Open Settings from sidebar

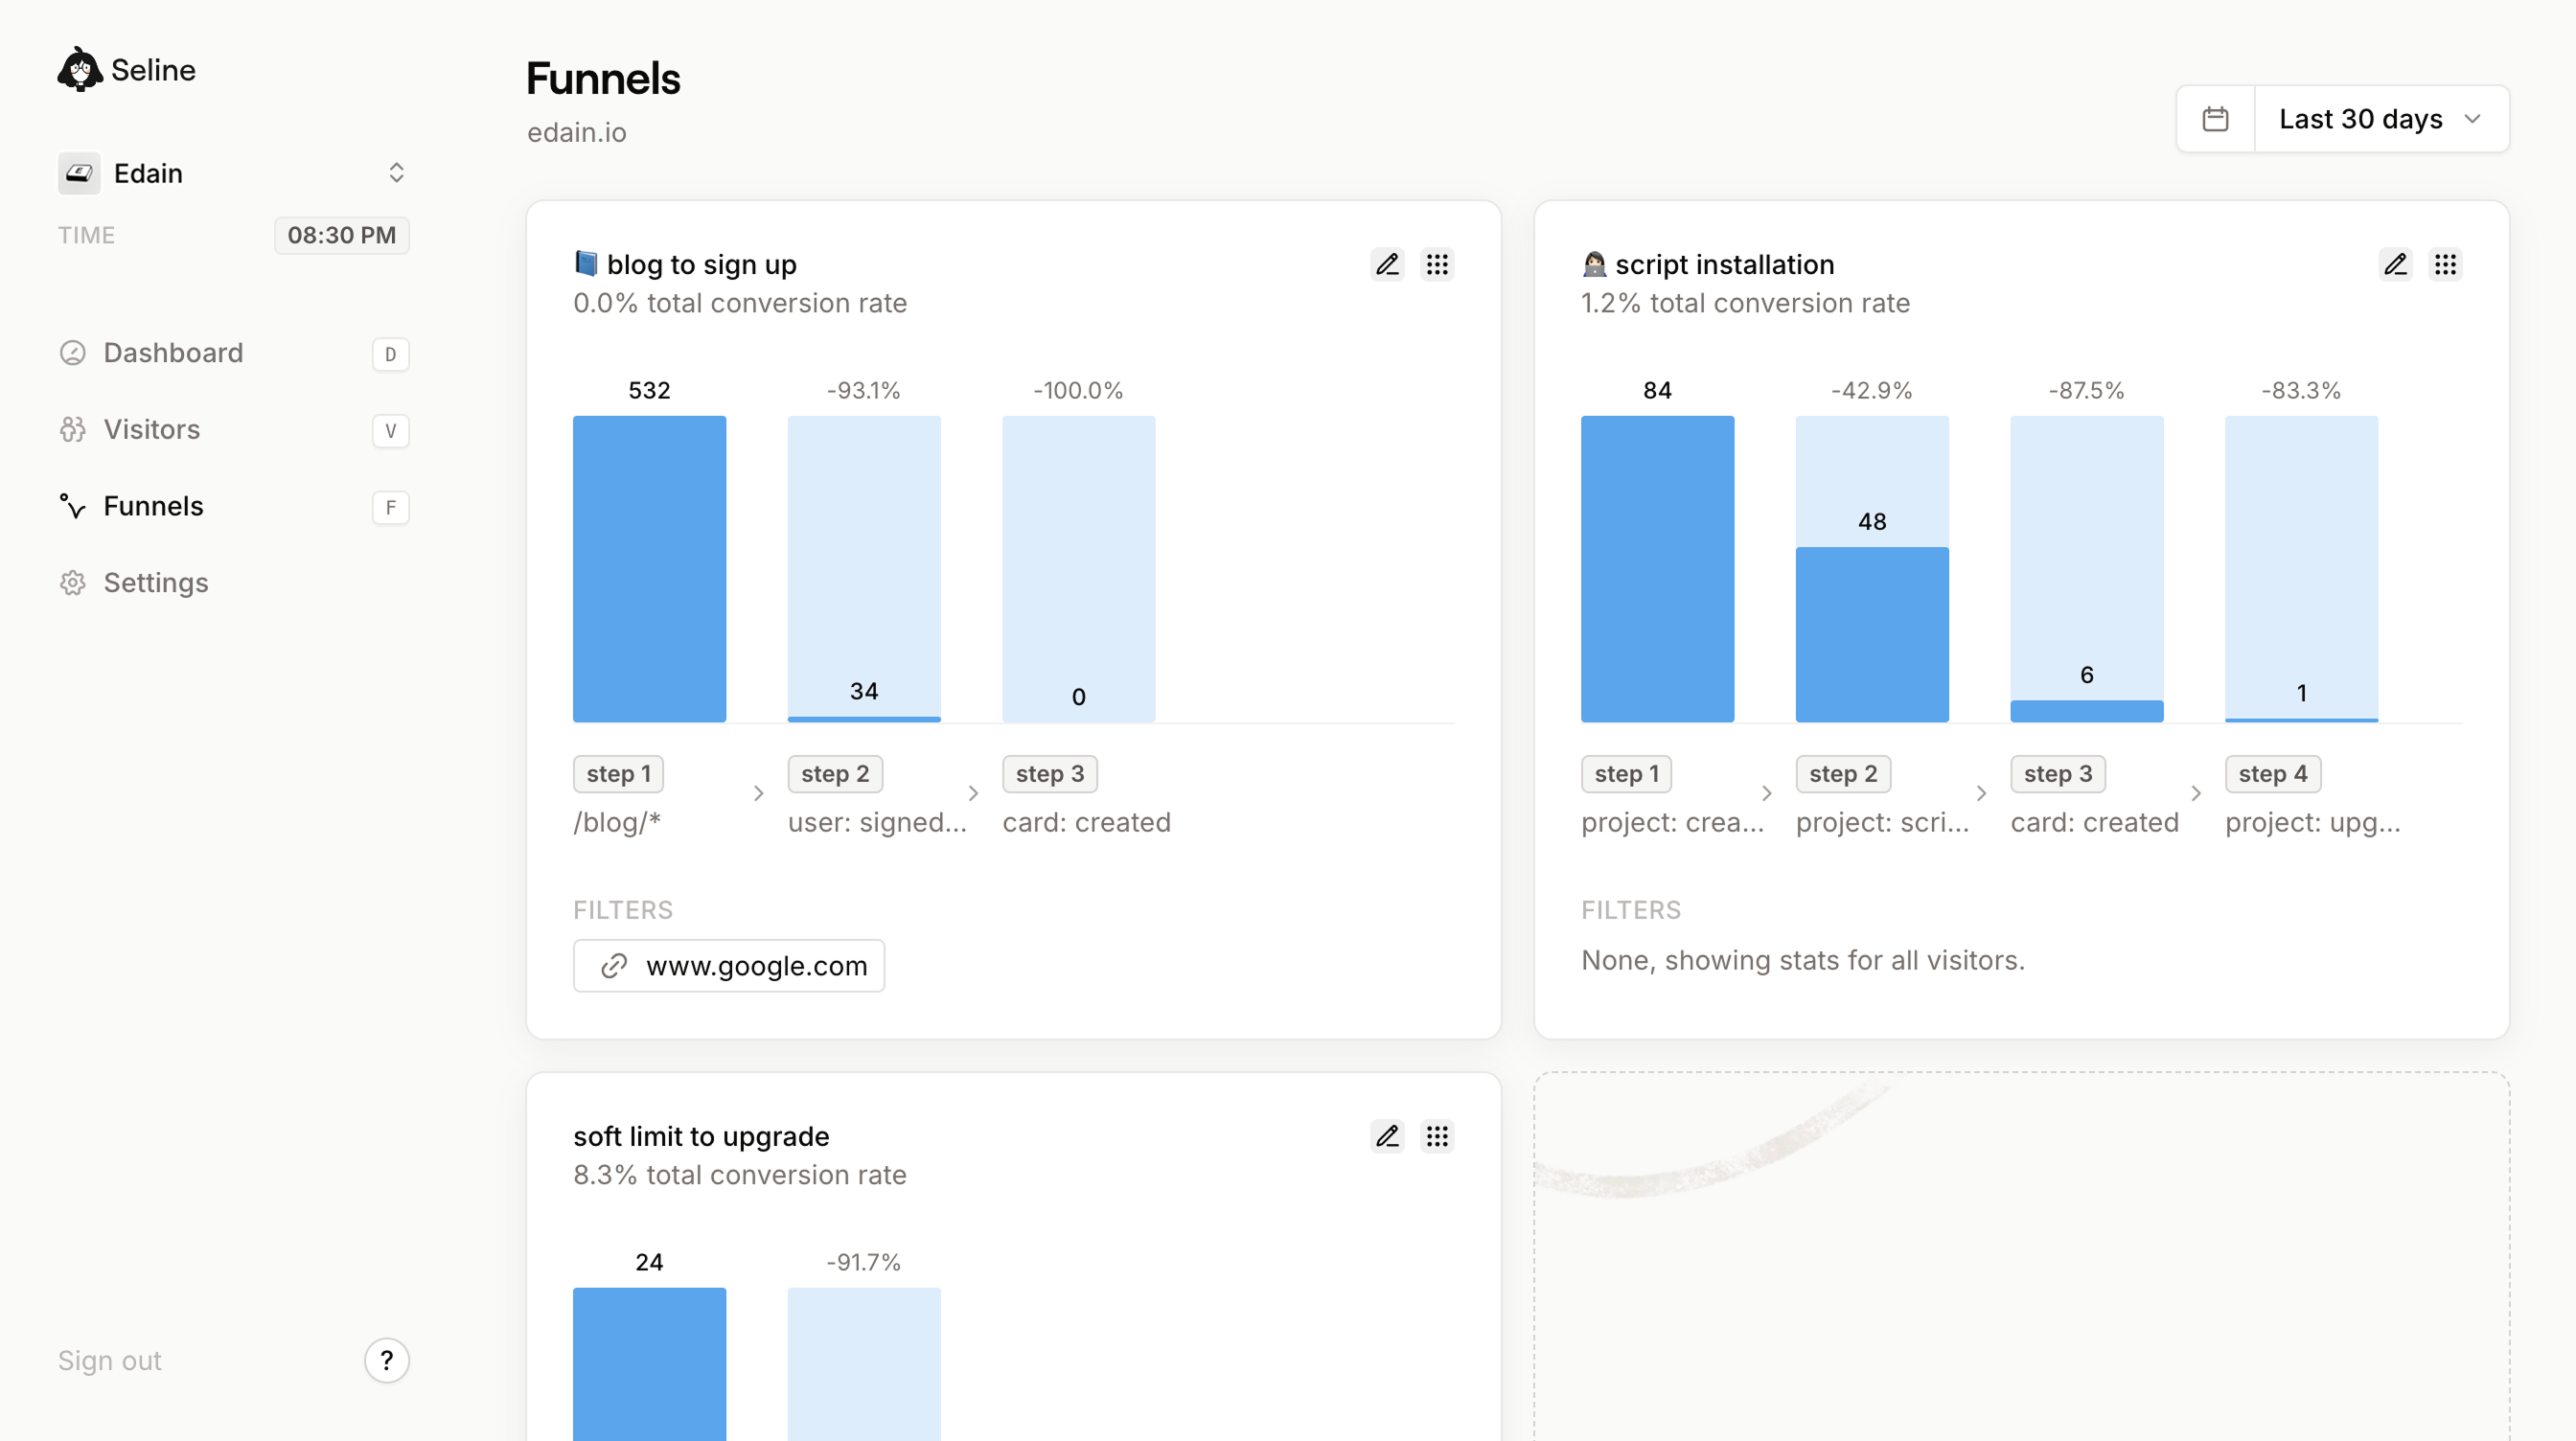point(156,583)
